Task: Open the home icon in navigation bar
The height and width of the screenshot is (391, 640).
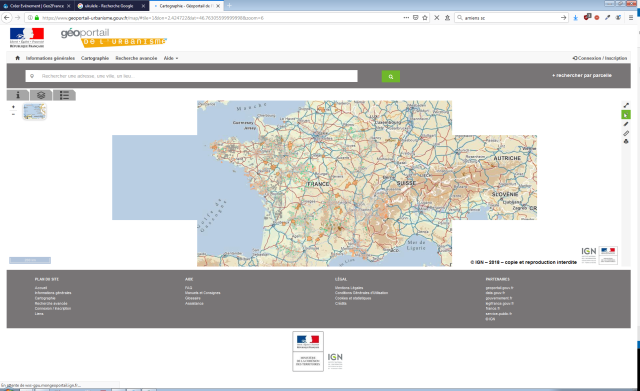Action: click(18, 58)
